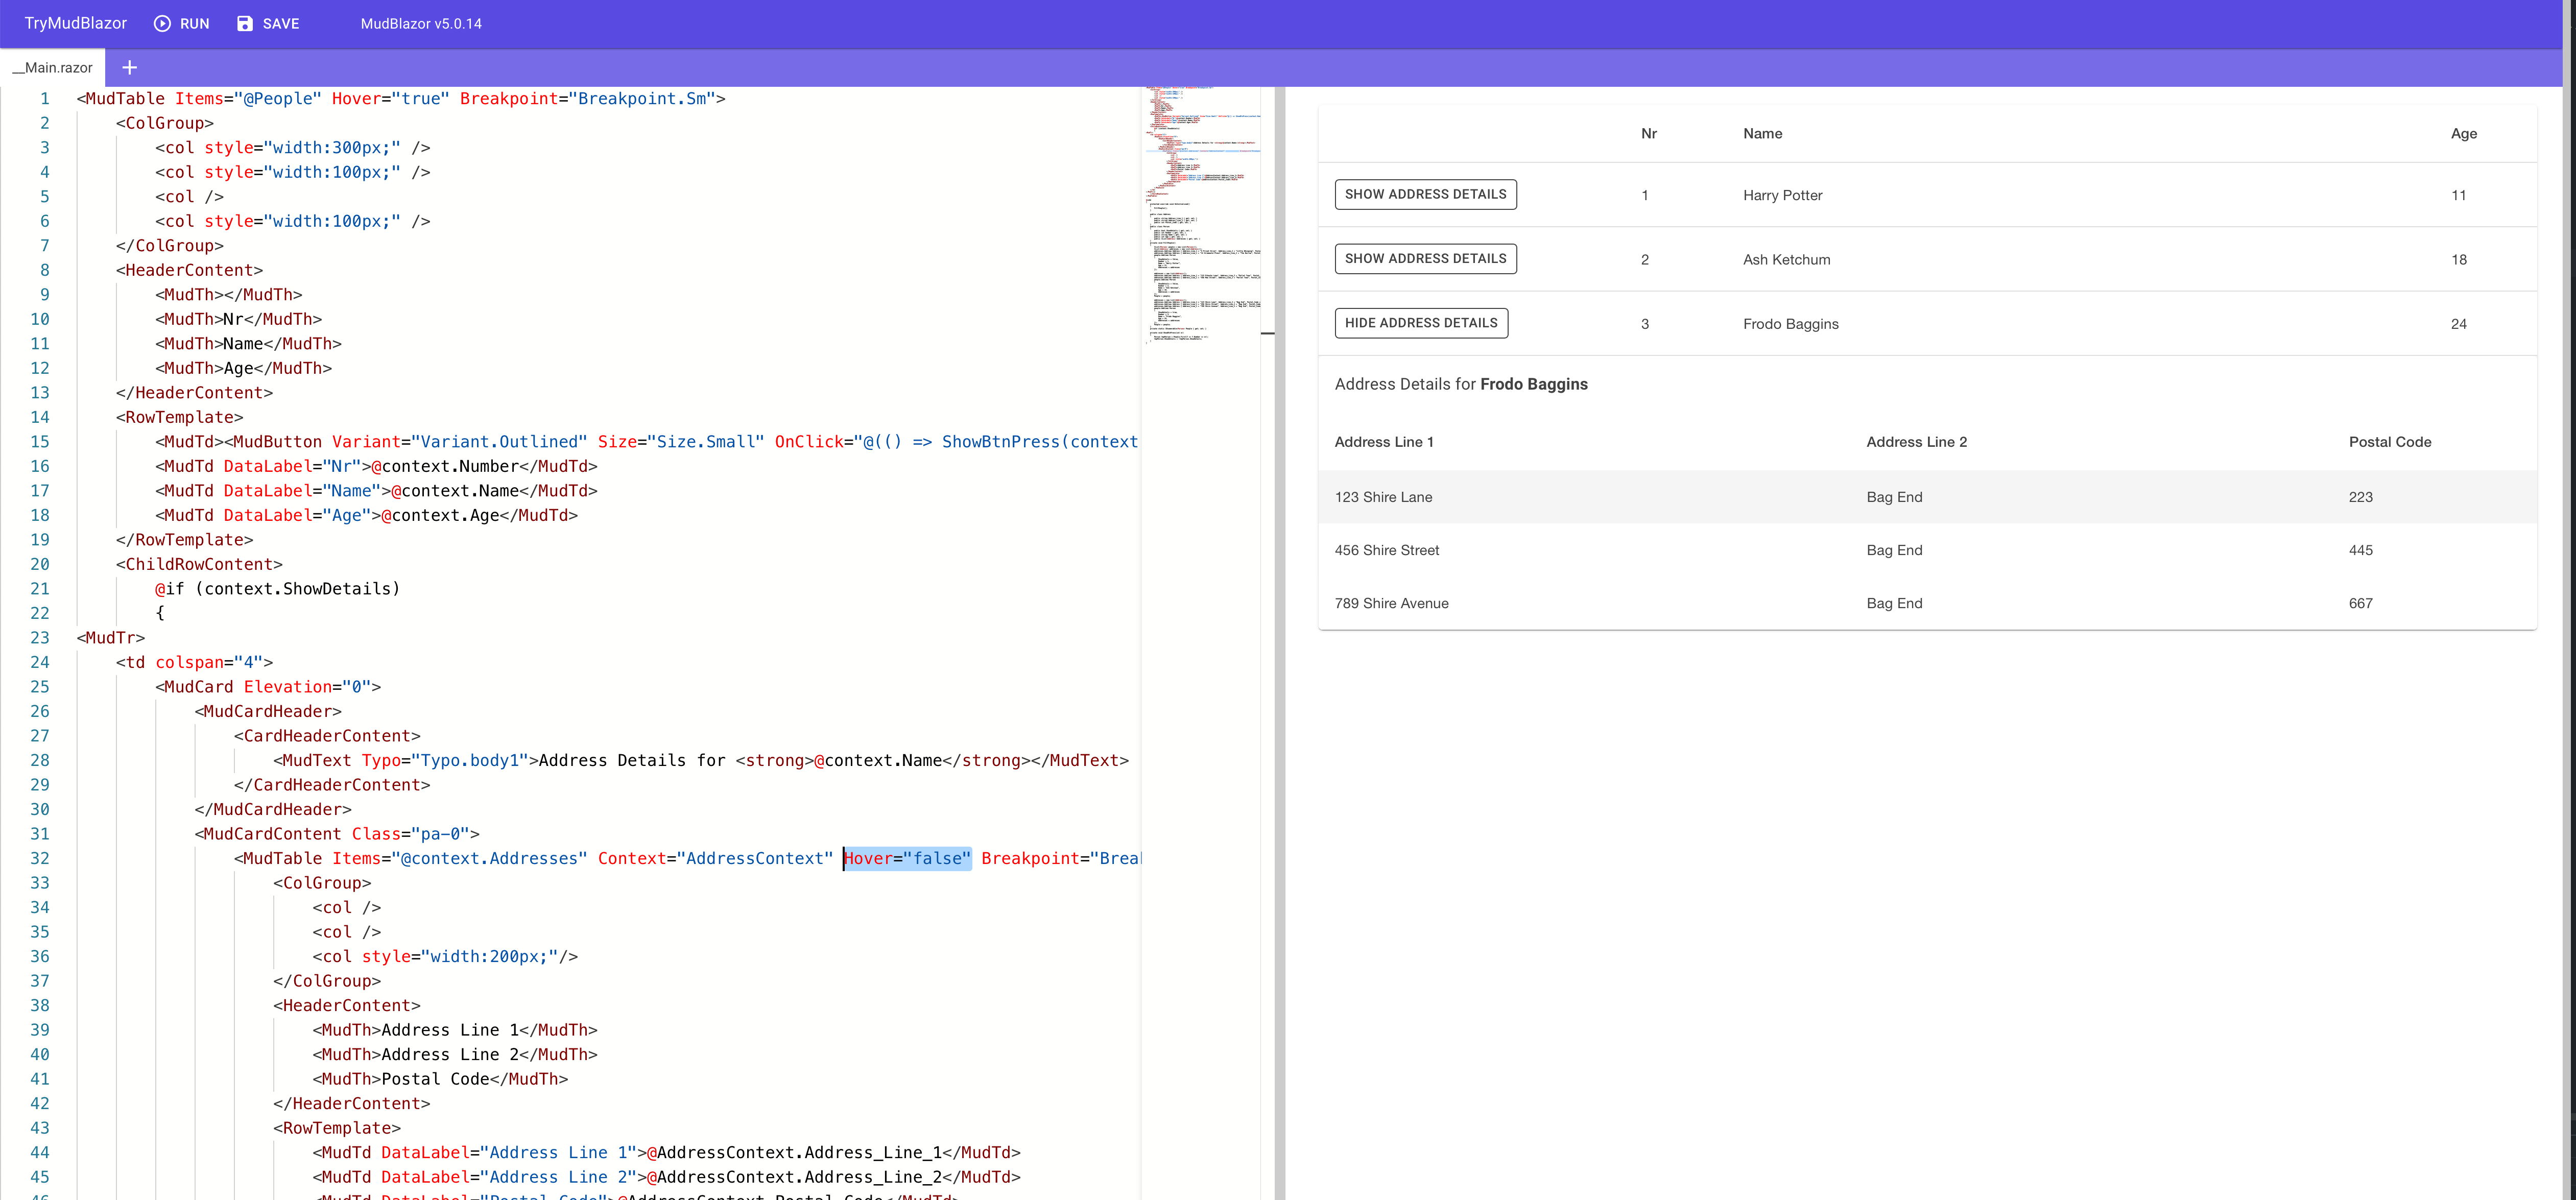Show address details for Harry Potter
The image size is (2576, 1200).
[x=1425, y=194]
